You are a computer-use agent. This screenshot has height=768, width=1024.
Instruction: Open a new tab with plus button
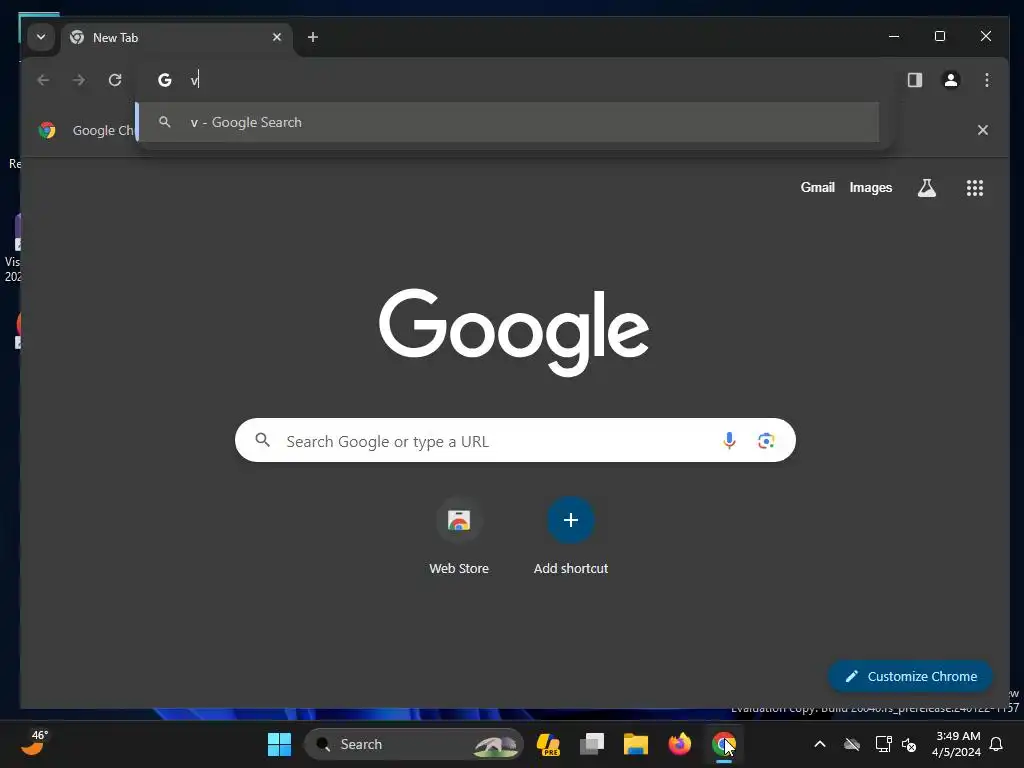tap(313, 37)
